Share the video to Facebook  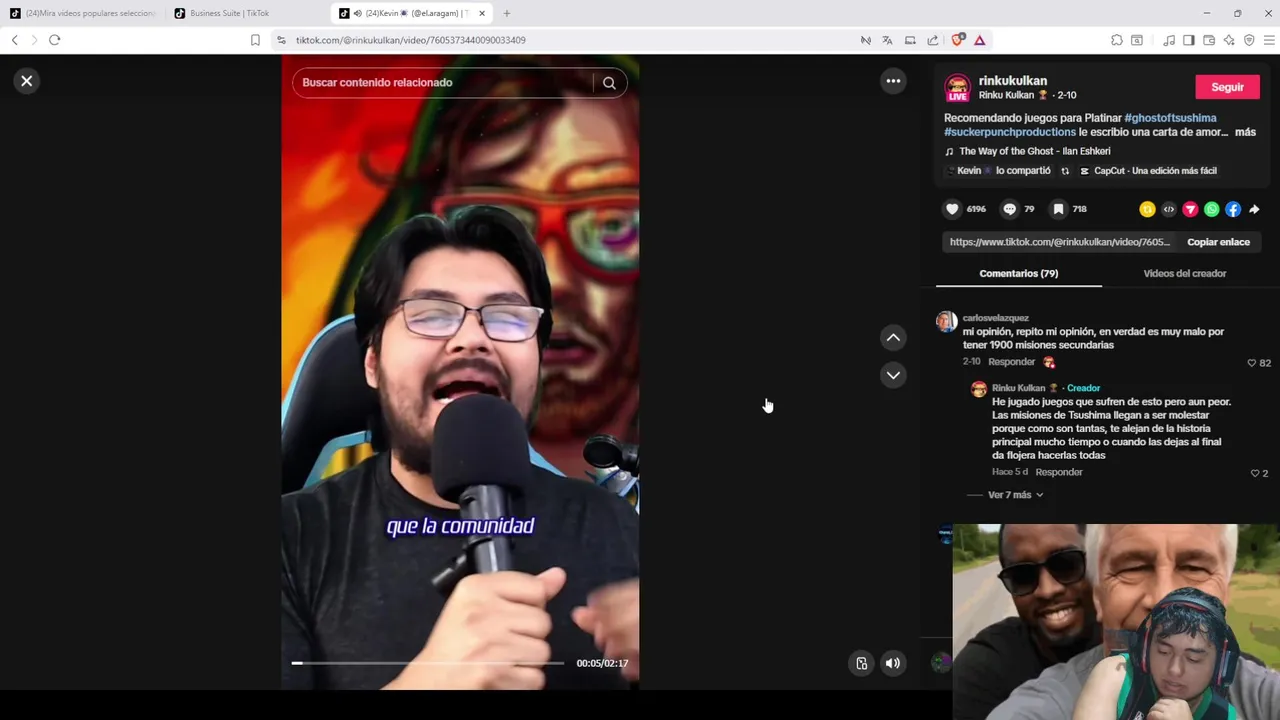(x=1233, y=209)
